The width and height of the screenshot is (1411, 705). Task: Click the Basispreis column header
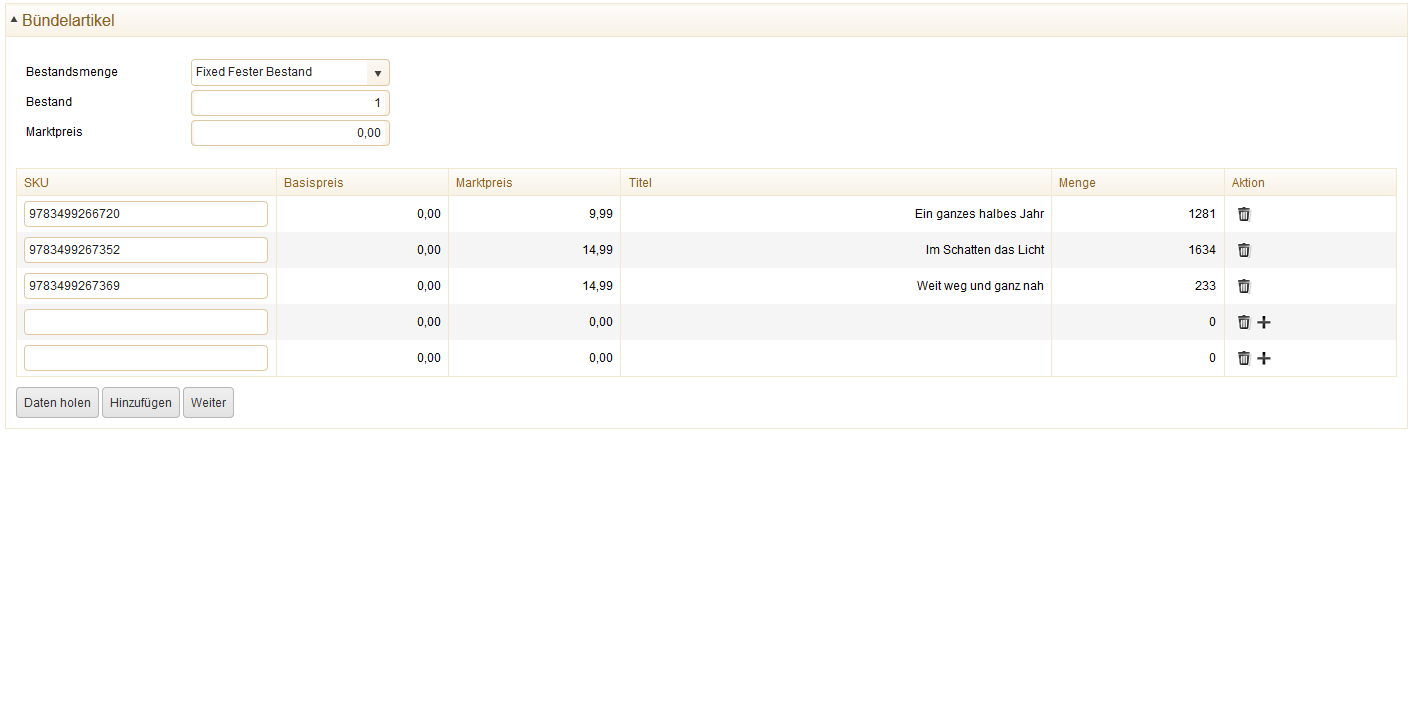click(x=362, y=183)
